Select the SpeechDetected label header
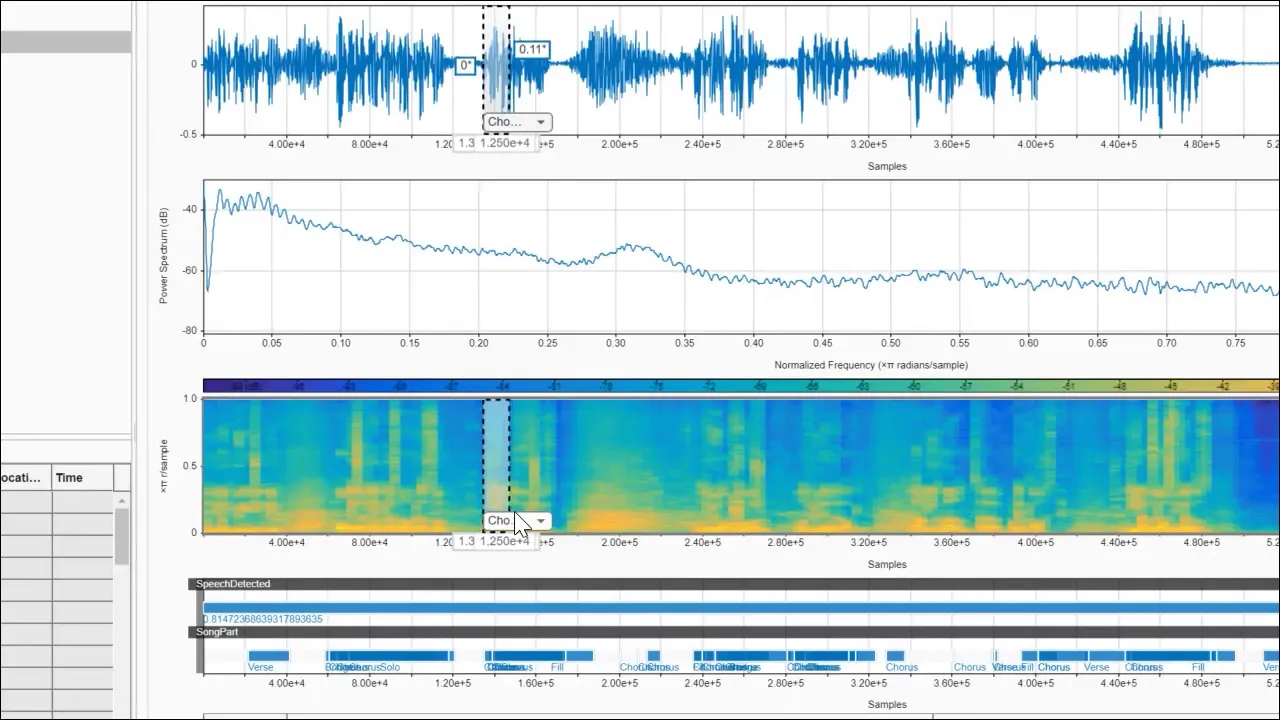 coord(233,584)
